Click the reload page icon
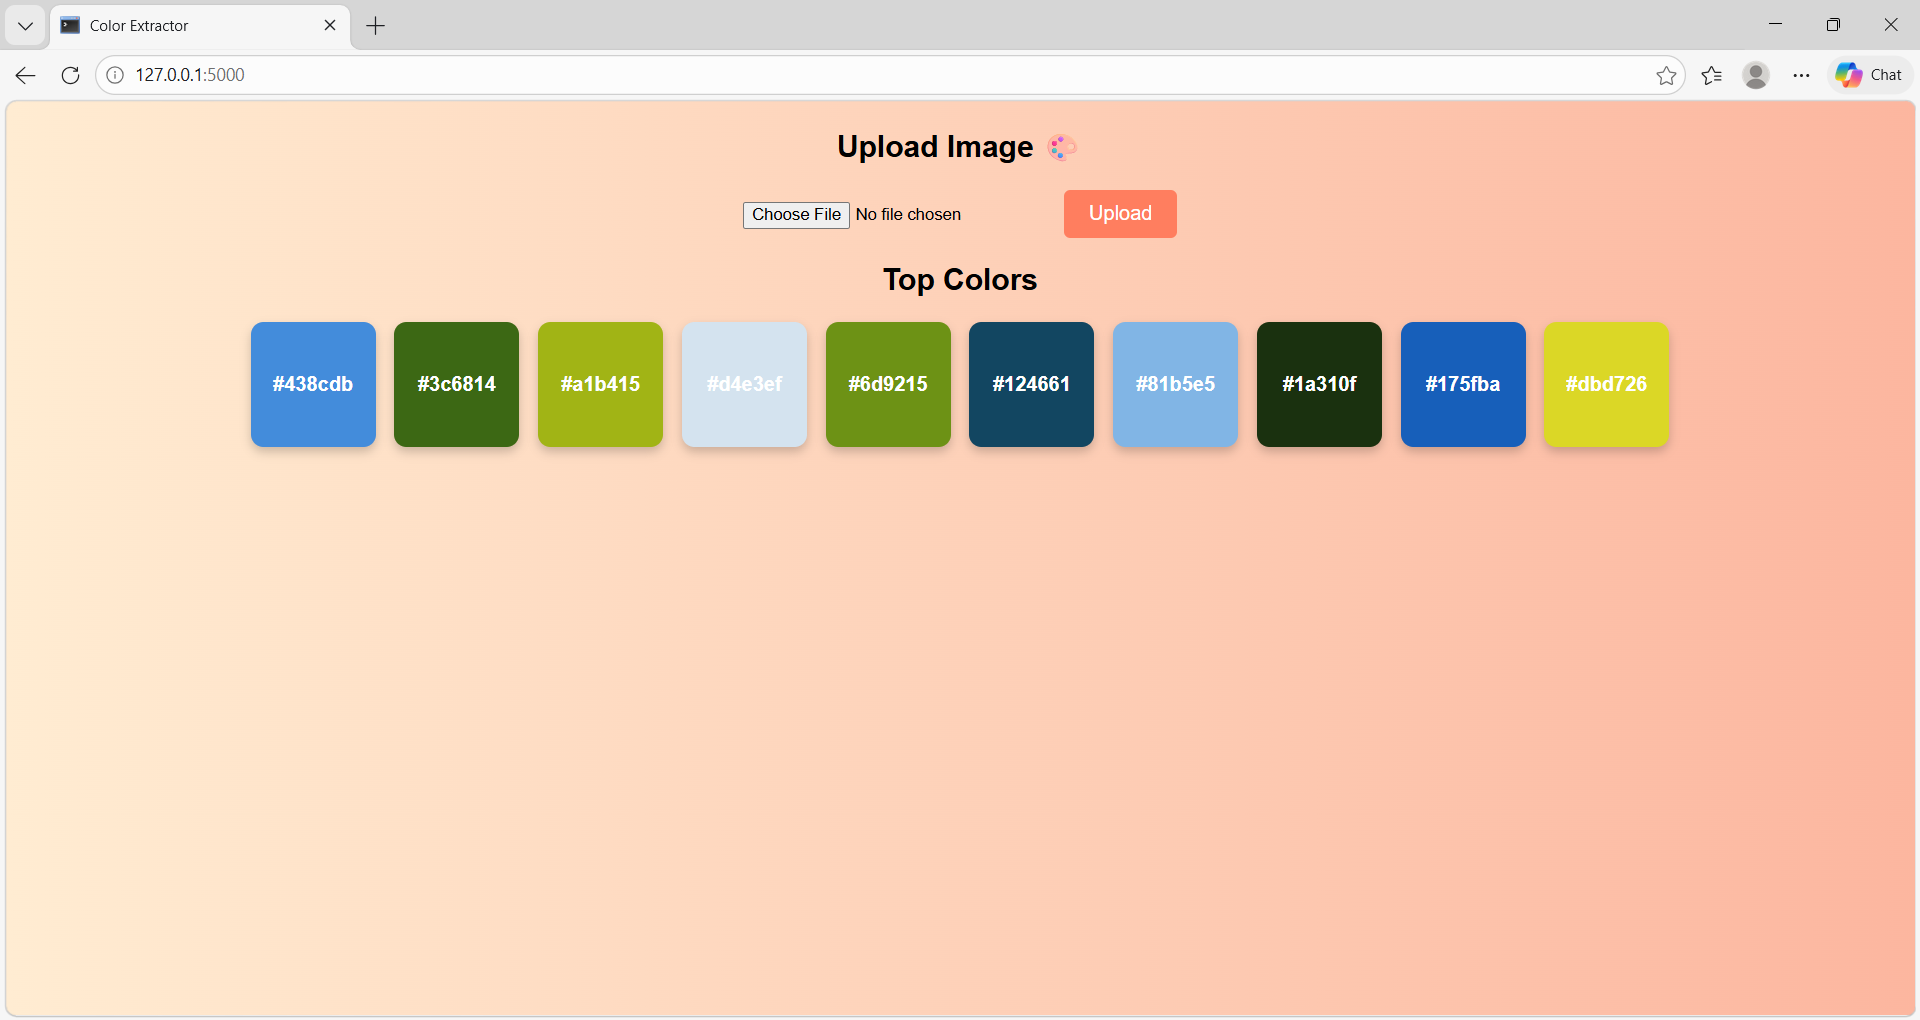 click(x=69, y=75)
